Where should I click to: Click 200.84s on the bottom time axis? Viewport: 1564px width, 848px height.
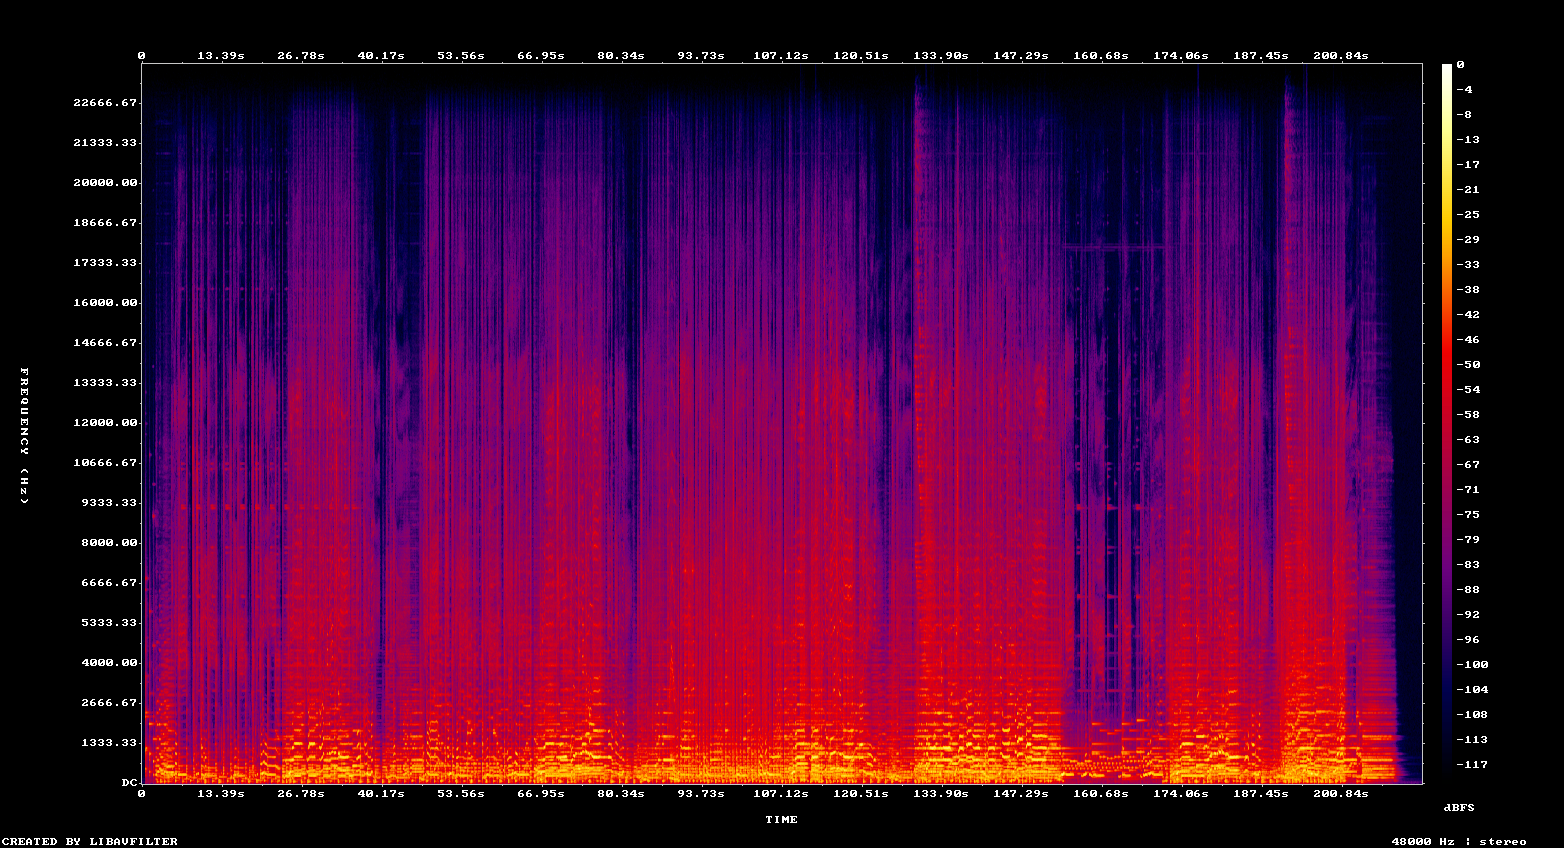click(x=1341, y=794)
